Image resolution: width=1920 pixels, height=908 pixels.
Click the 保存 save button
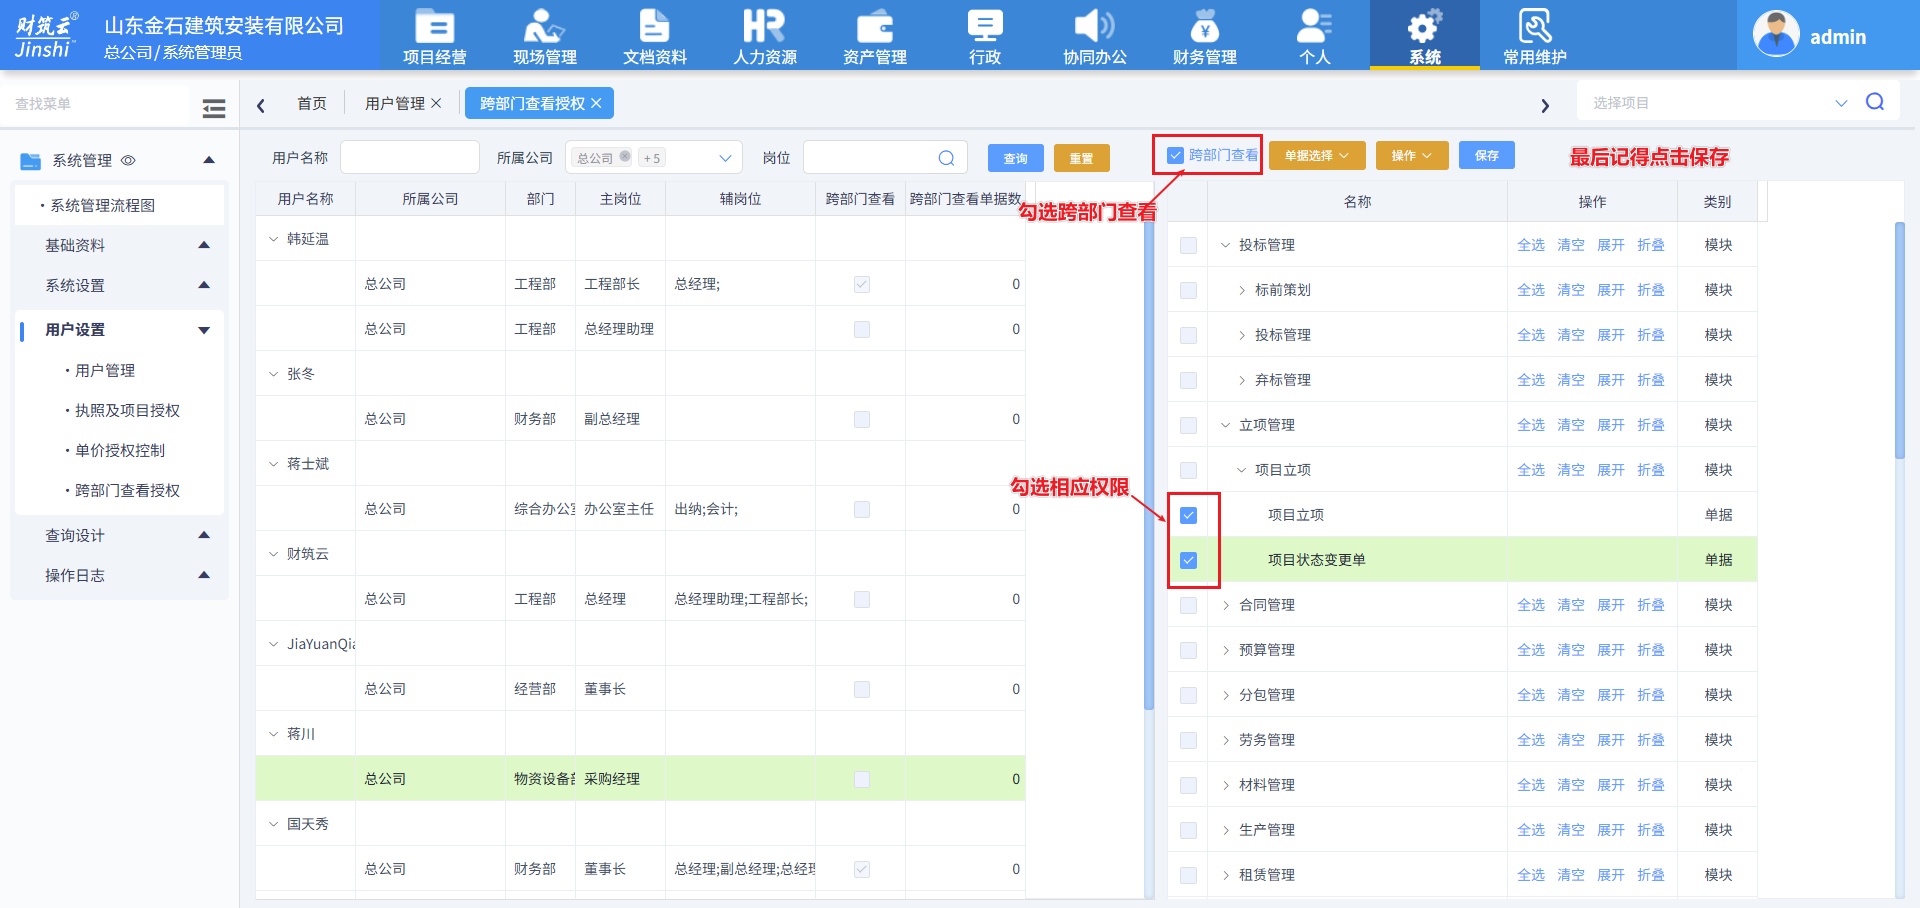[1487, 155]
